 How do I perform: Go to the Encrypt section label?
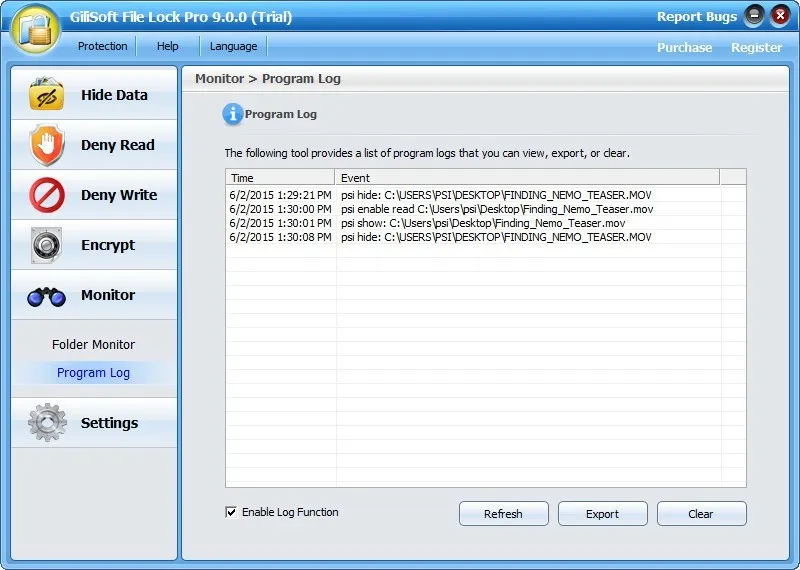pos(108,245)
